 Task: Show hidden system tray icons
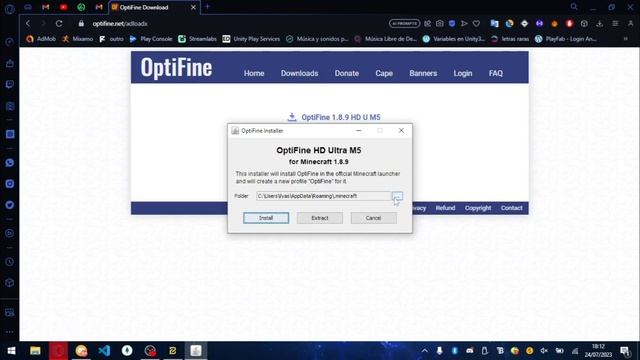[424, 351]
